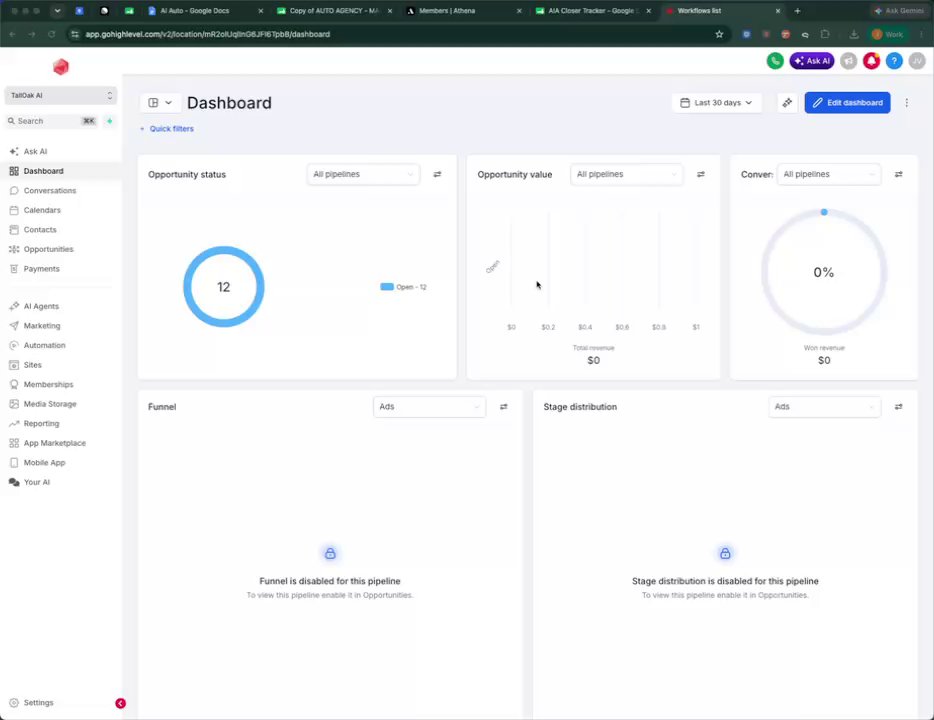
Task: Click the Stage distribution widget swap icon
Action: click(x=898, y=407)
